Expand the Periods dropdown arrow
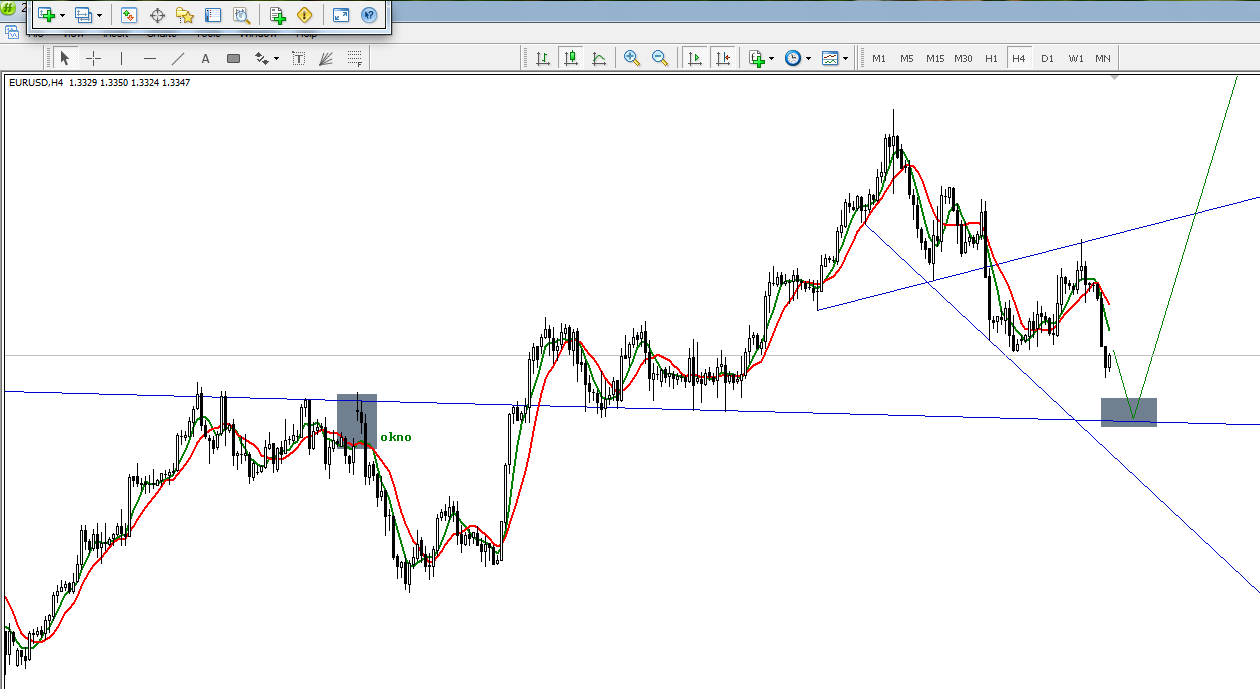Screen dimensions: 1260x689 [x=808, y=59]
